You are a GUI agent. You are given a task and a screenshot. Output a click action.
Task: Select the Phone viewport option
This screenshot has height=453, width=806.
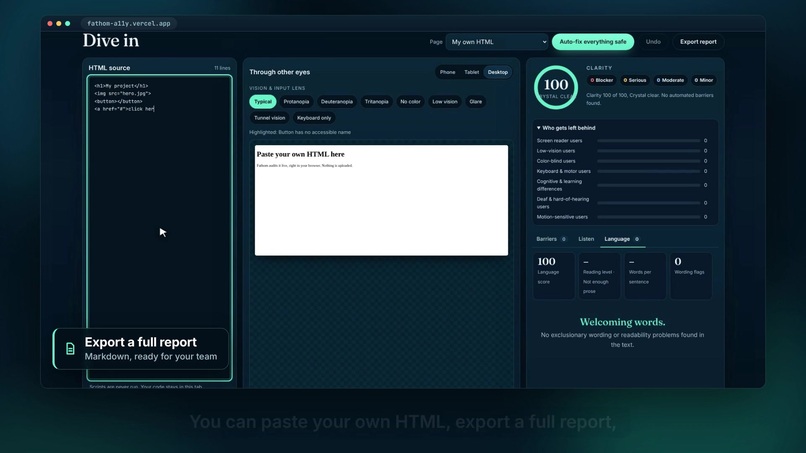pos(447,73)
